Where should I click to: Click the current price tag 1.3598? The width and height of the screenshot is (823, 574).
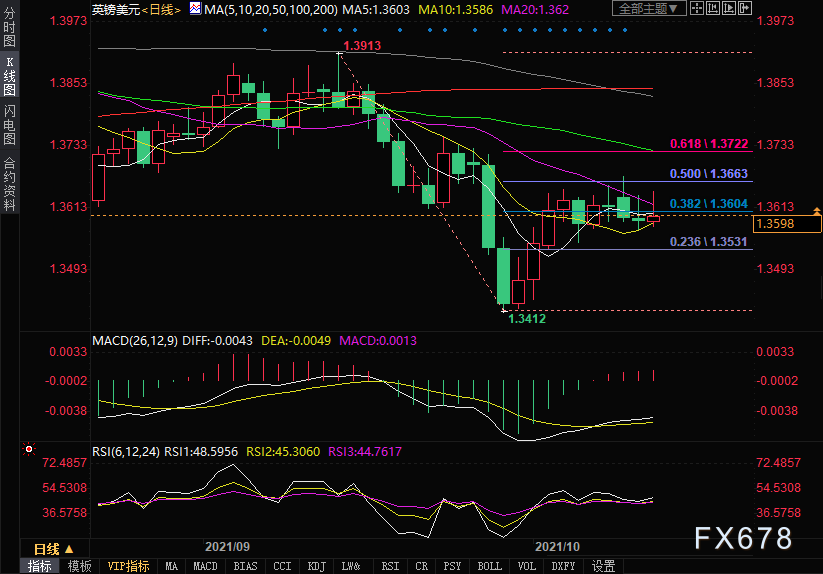(x=787, y=224)
